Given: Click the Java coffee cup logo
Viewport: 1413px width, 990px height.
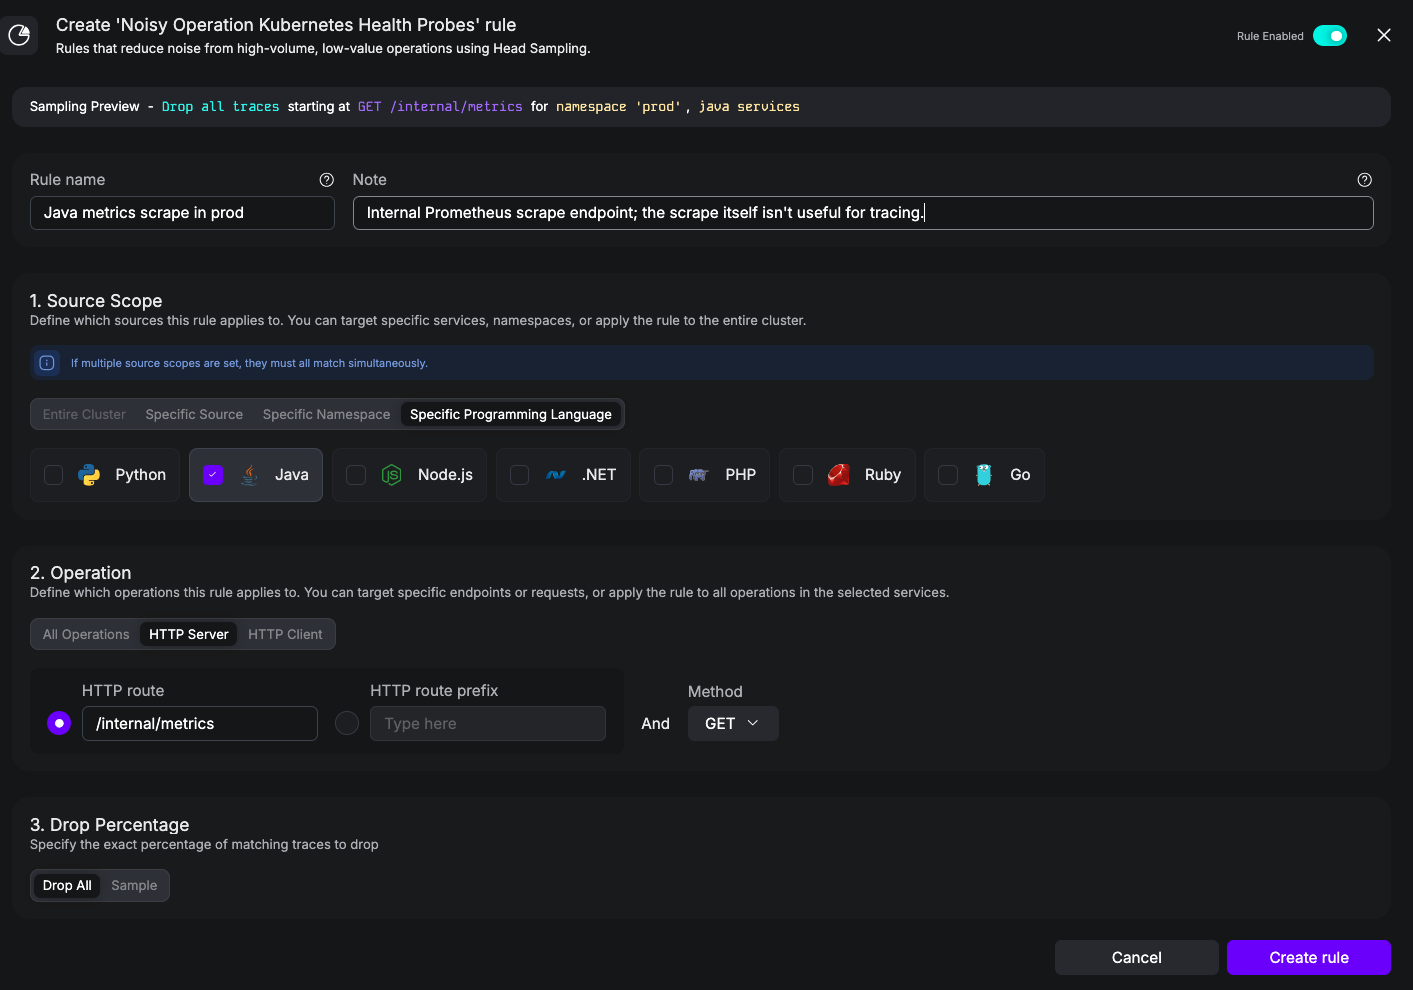Looking at the screenshot, I should tap(250, 475).
